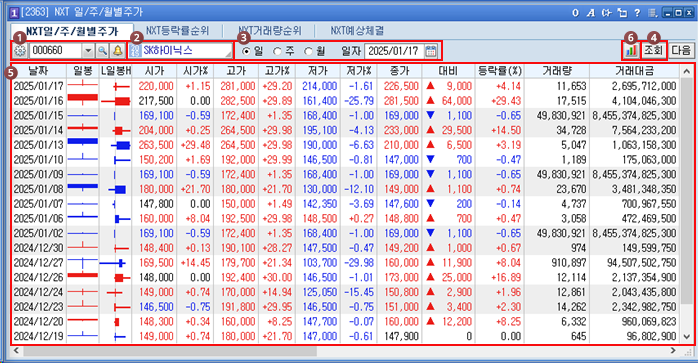This screenshot has width=698, height=363.
Task: Click the gear settings icon beside stock code
Action: click(20, 51)
